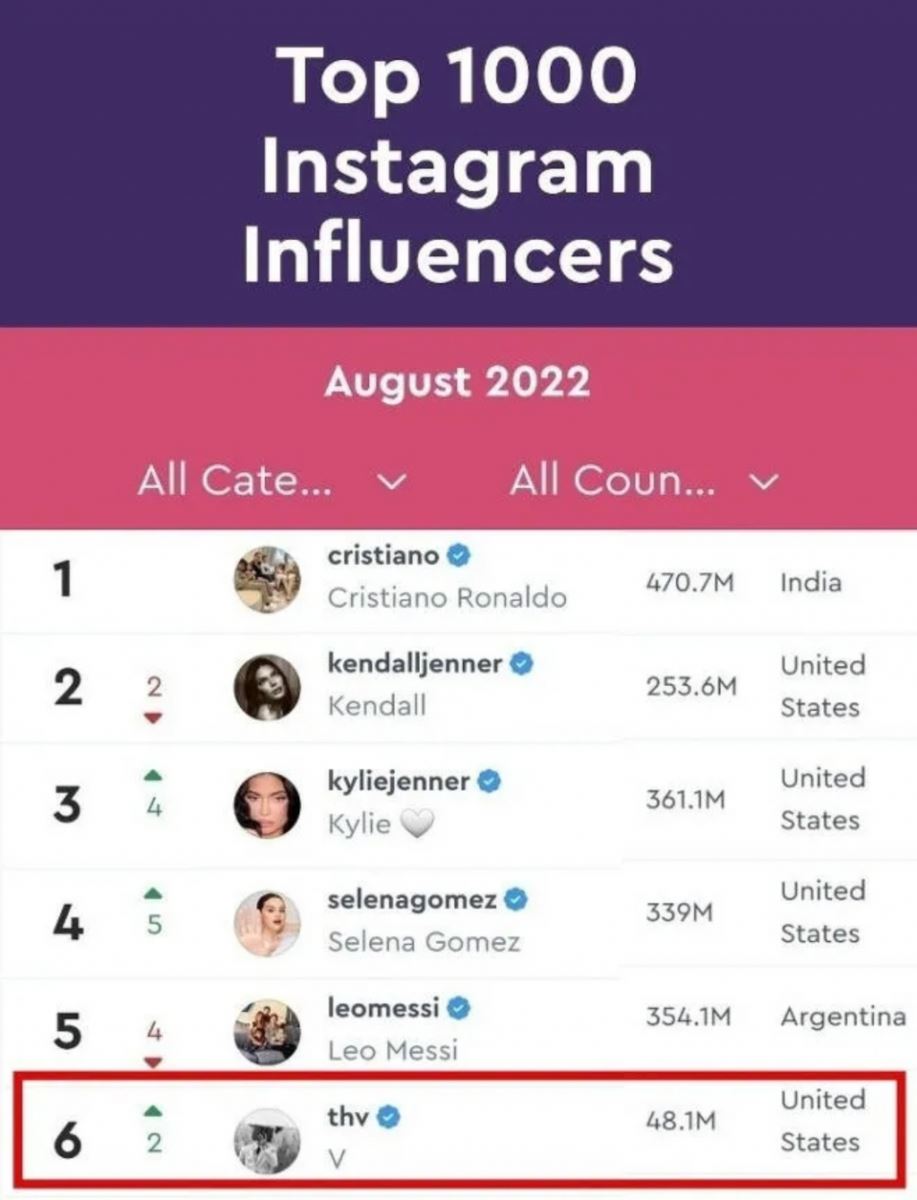Image resolution: width=917 pixels, height=1200 pixels.
Task: Click the green up arrow in rank 3 row
Action: click(x=154, y=776)
